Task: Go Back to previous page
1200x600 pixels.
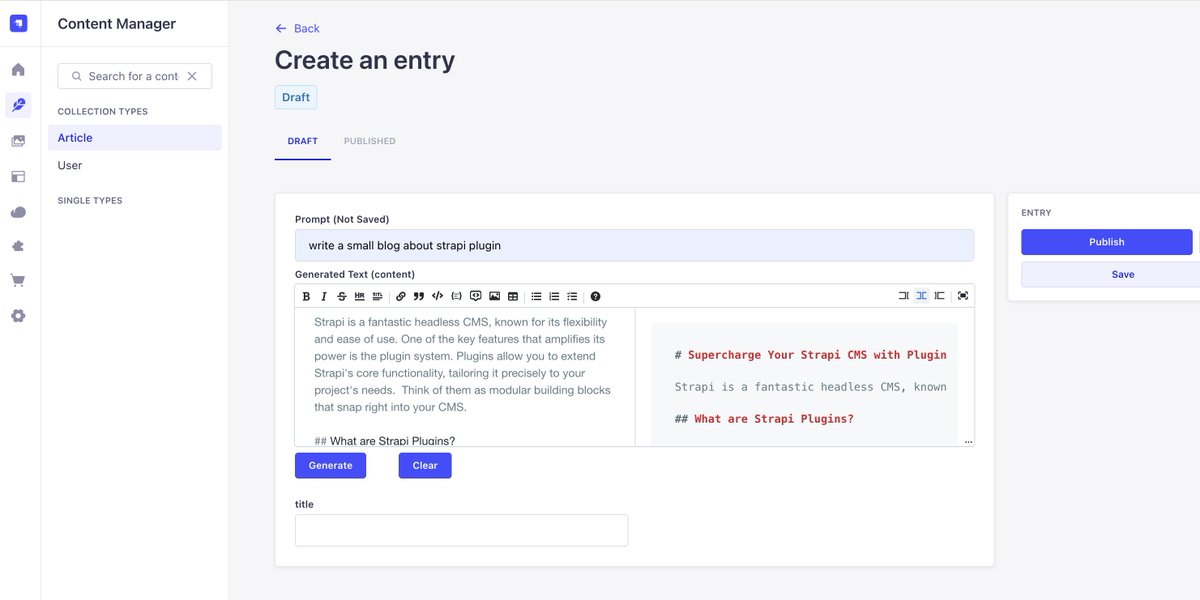Action: tap(298, 28)
